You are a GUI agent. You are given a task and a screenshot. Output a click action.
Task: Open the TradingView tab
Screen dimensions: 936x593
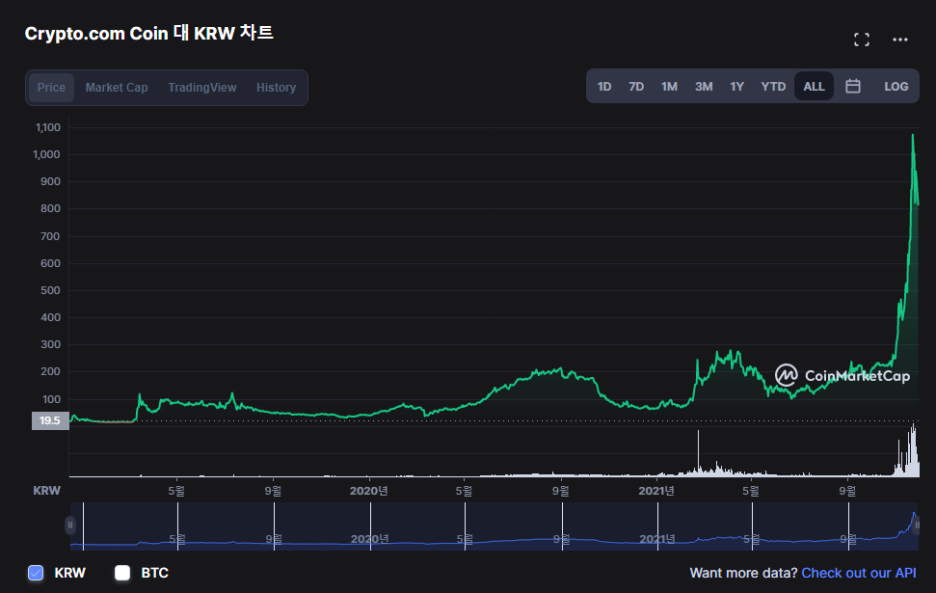click(202, 88)
